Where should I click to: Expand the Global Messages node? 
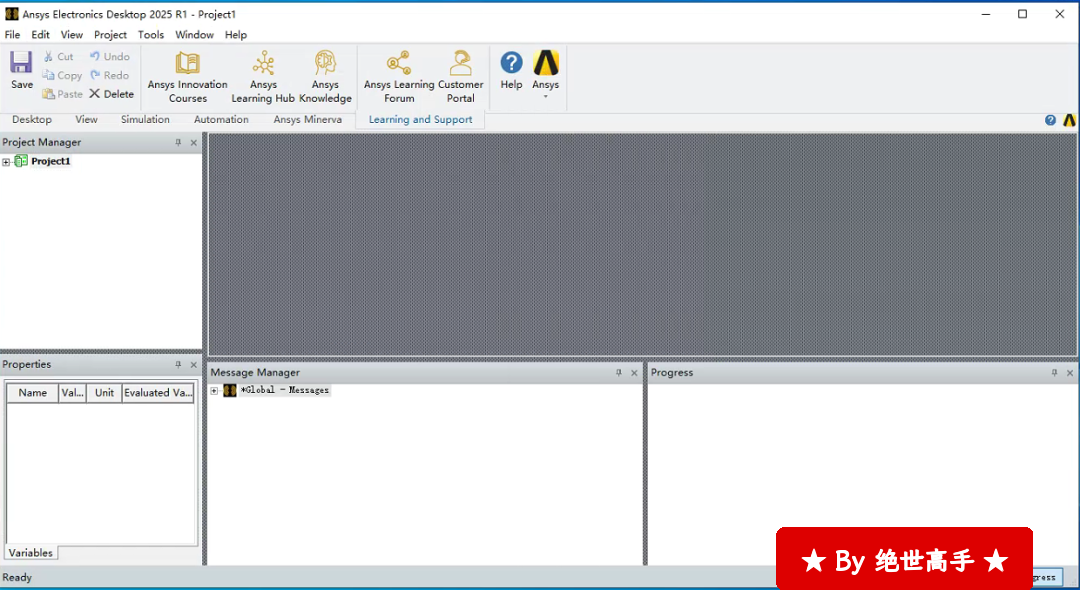(214, 391)
